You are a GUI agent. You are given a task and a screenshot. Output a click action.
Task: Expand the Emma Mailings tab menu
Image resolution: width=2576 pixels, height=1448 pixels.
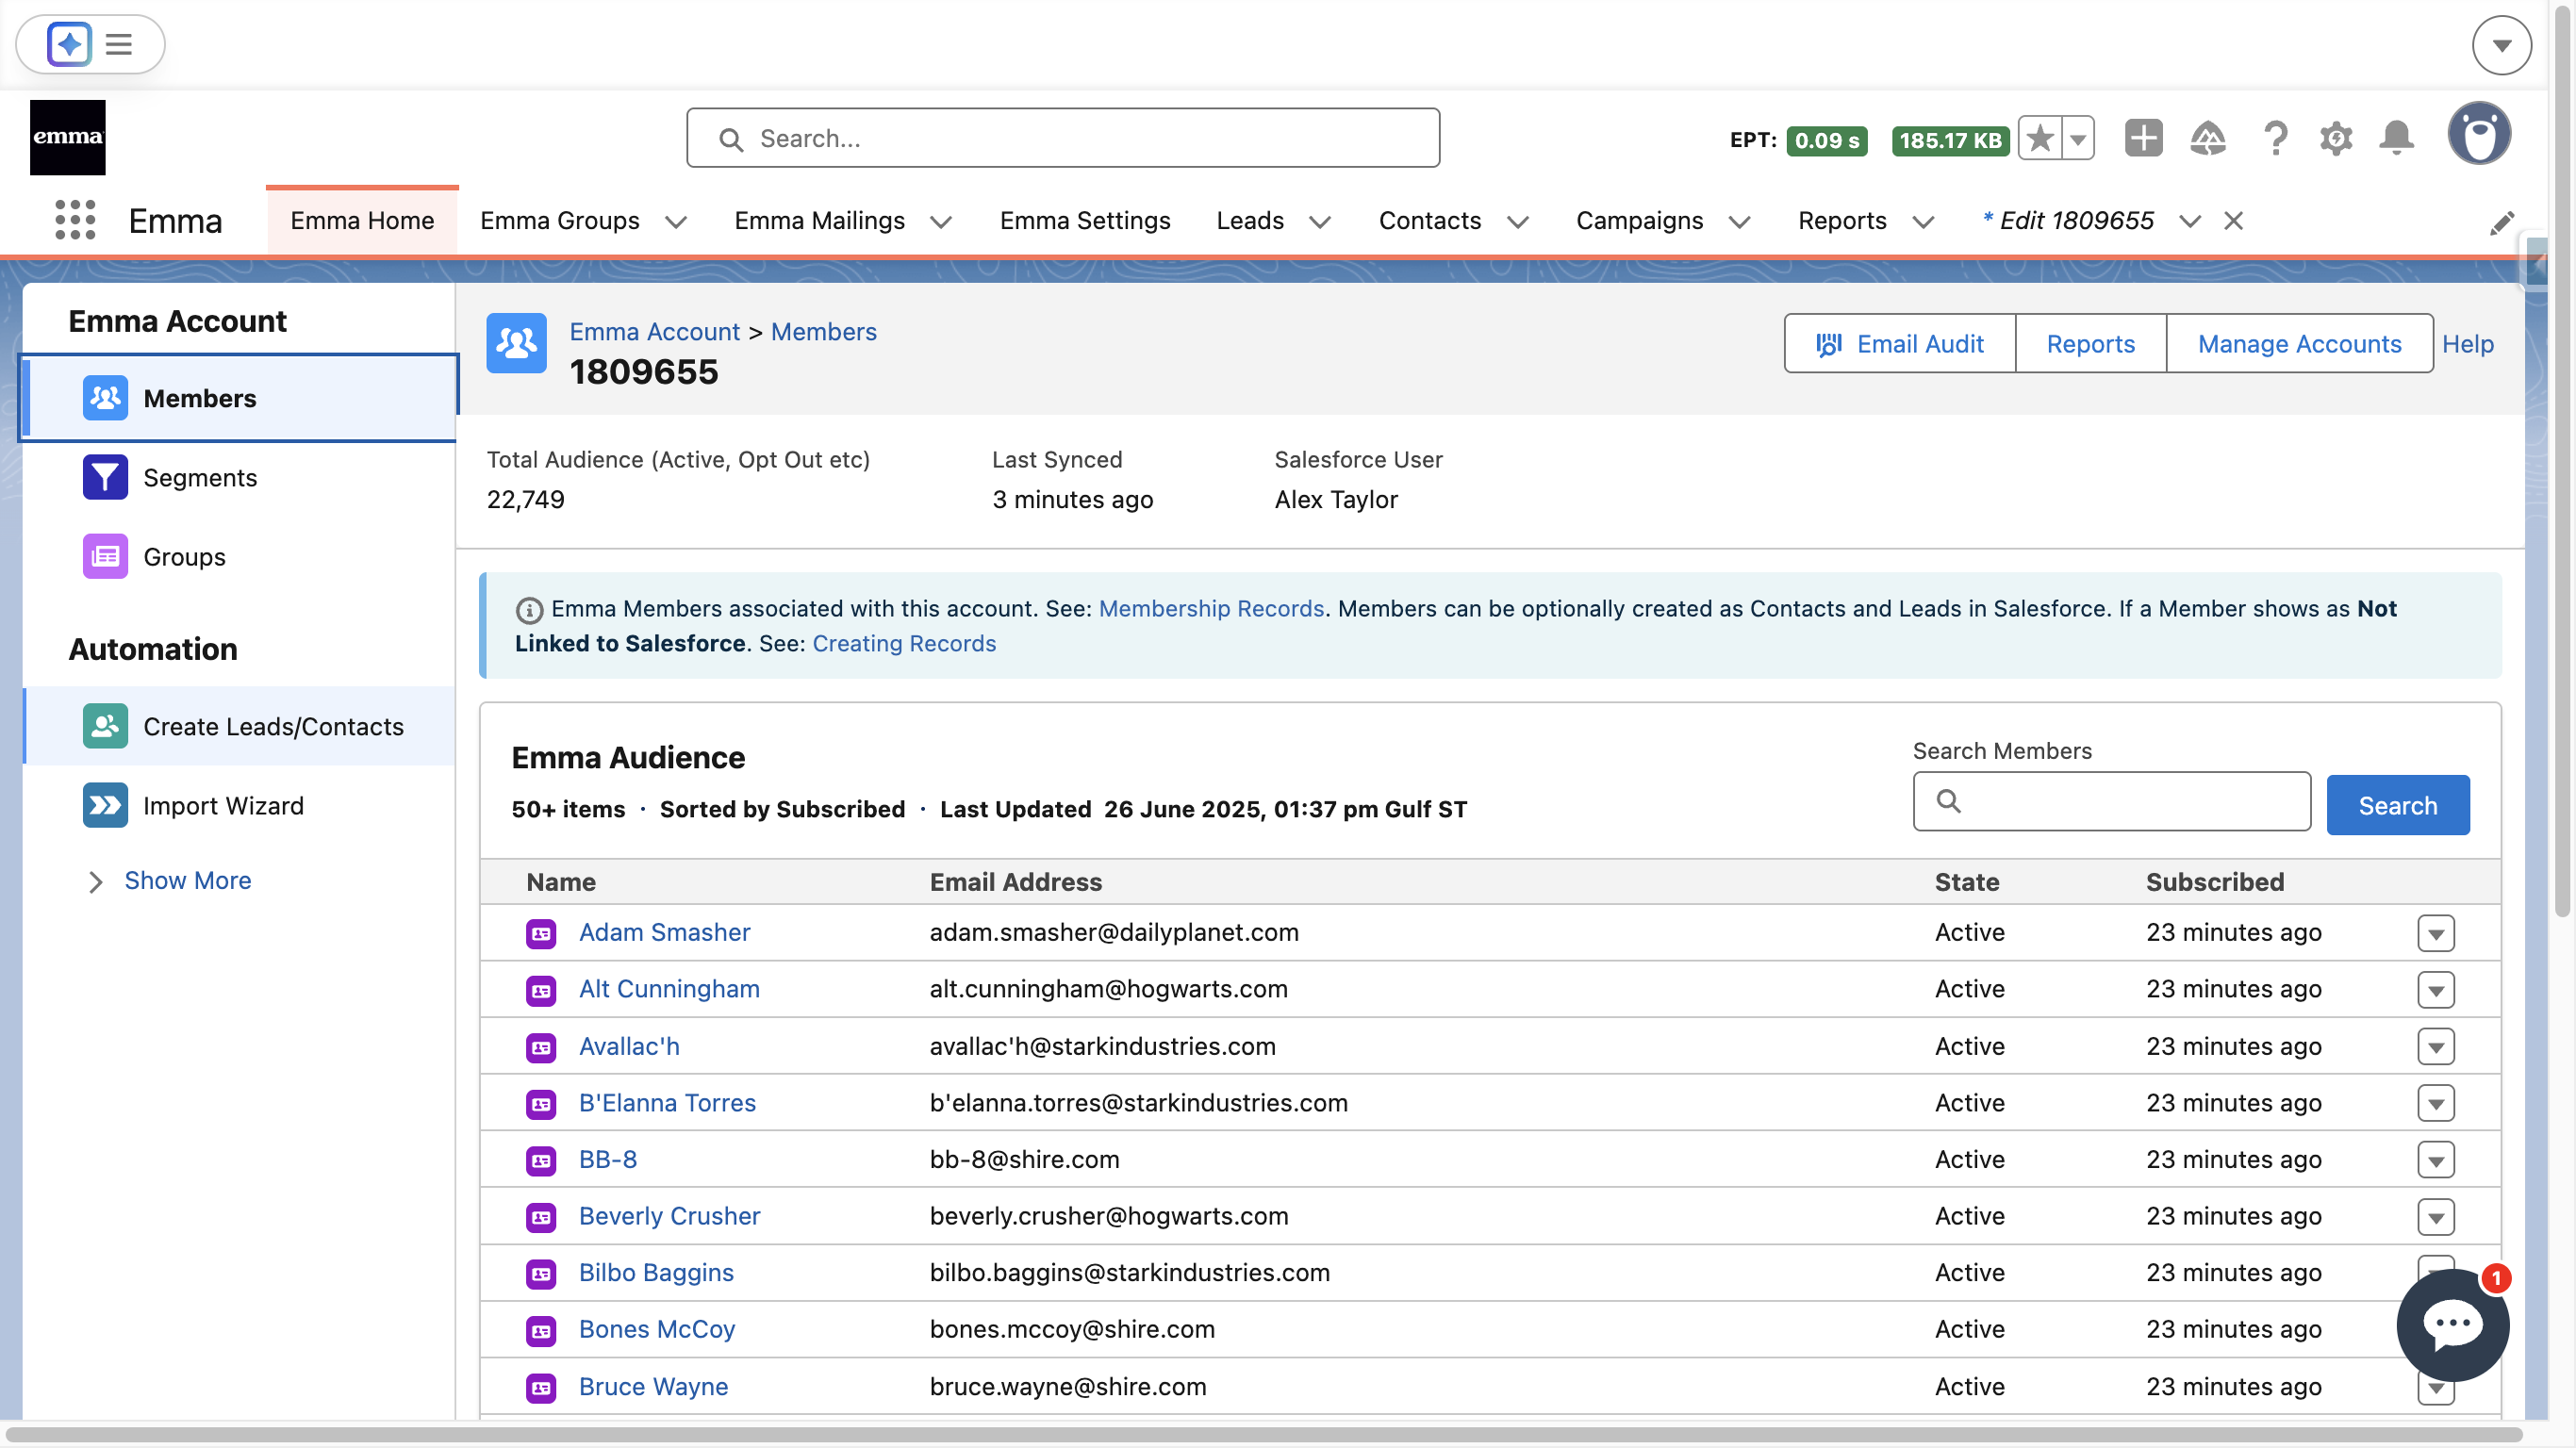pos(941,221)
